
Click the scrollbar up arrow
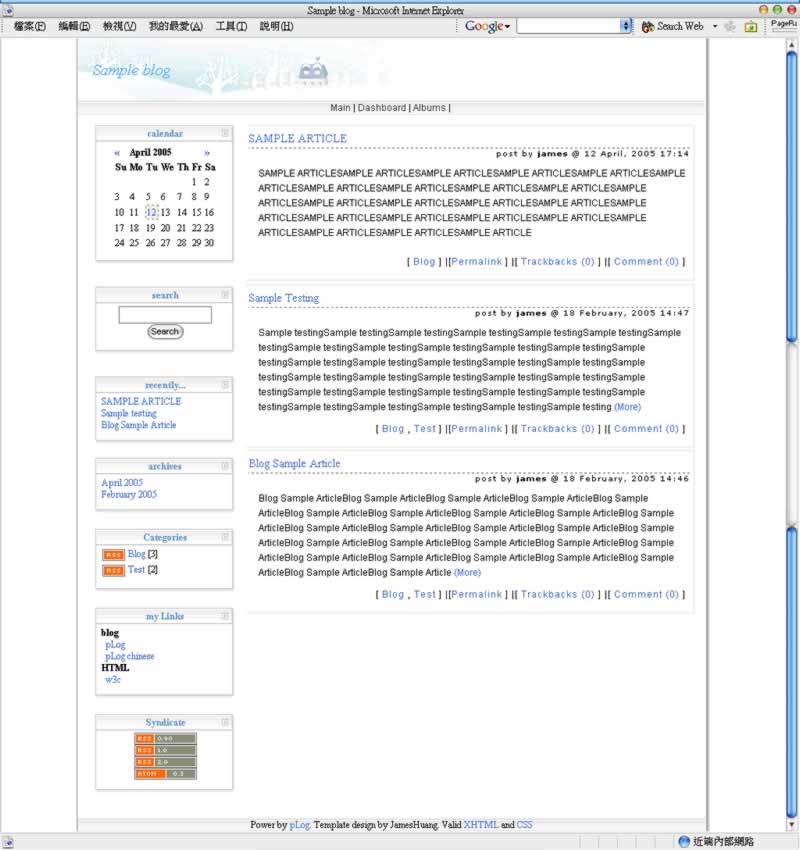[x=791, y=46]
